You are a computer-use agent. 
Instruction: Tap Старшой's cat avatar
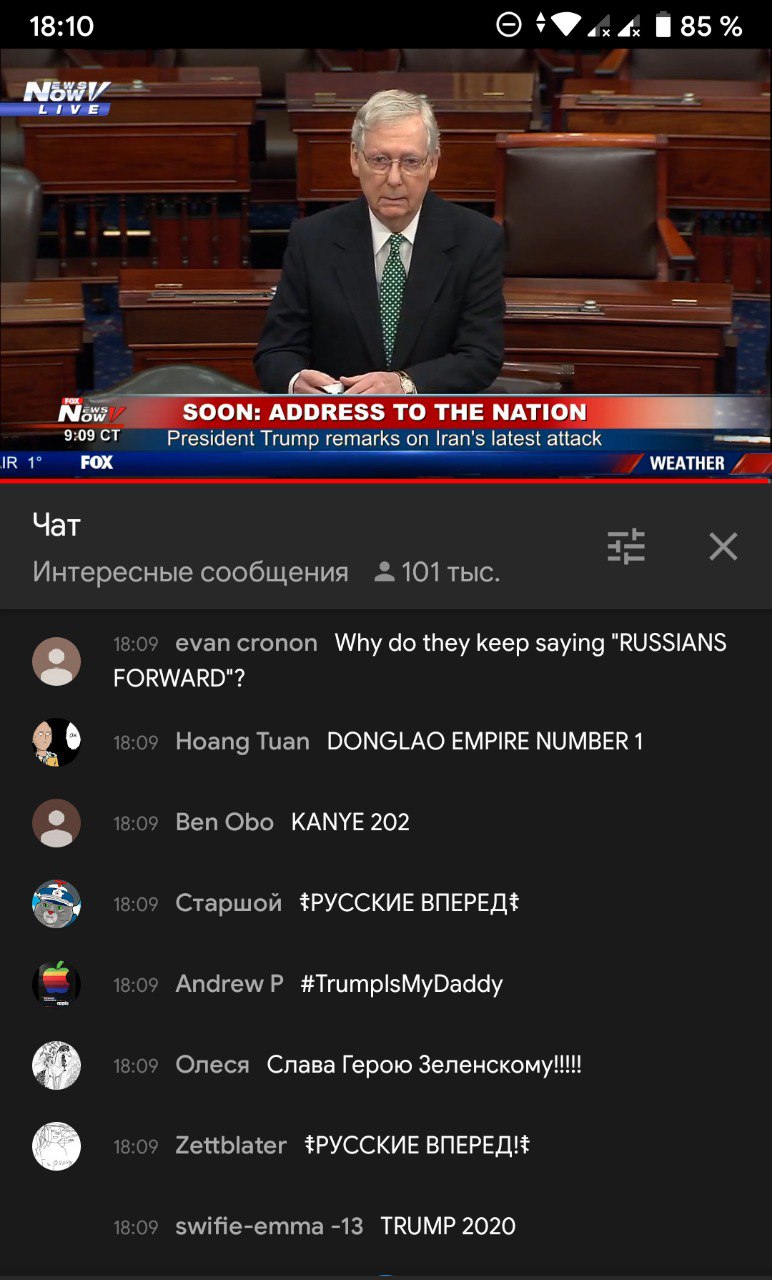pos(57,904)
